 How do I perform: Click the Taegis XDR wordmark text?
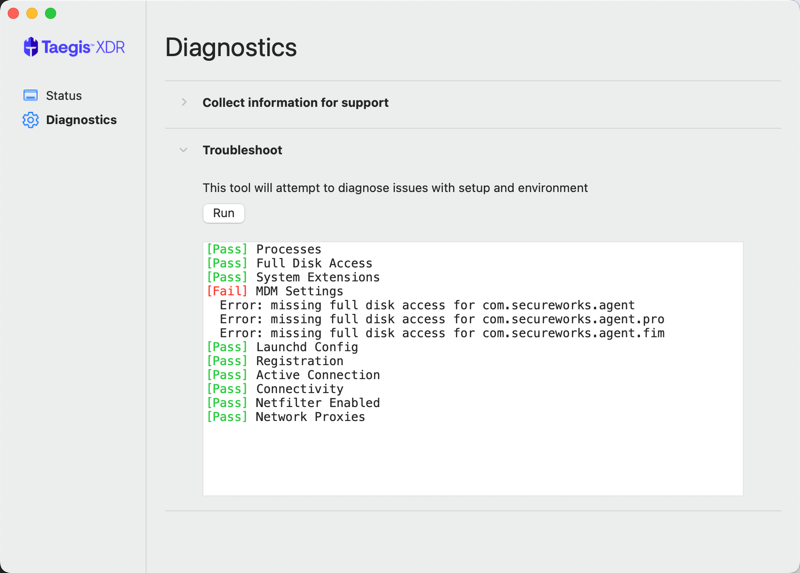point(83,47)
